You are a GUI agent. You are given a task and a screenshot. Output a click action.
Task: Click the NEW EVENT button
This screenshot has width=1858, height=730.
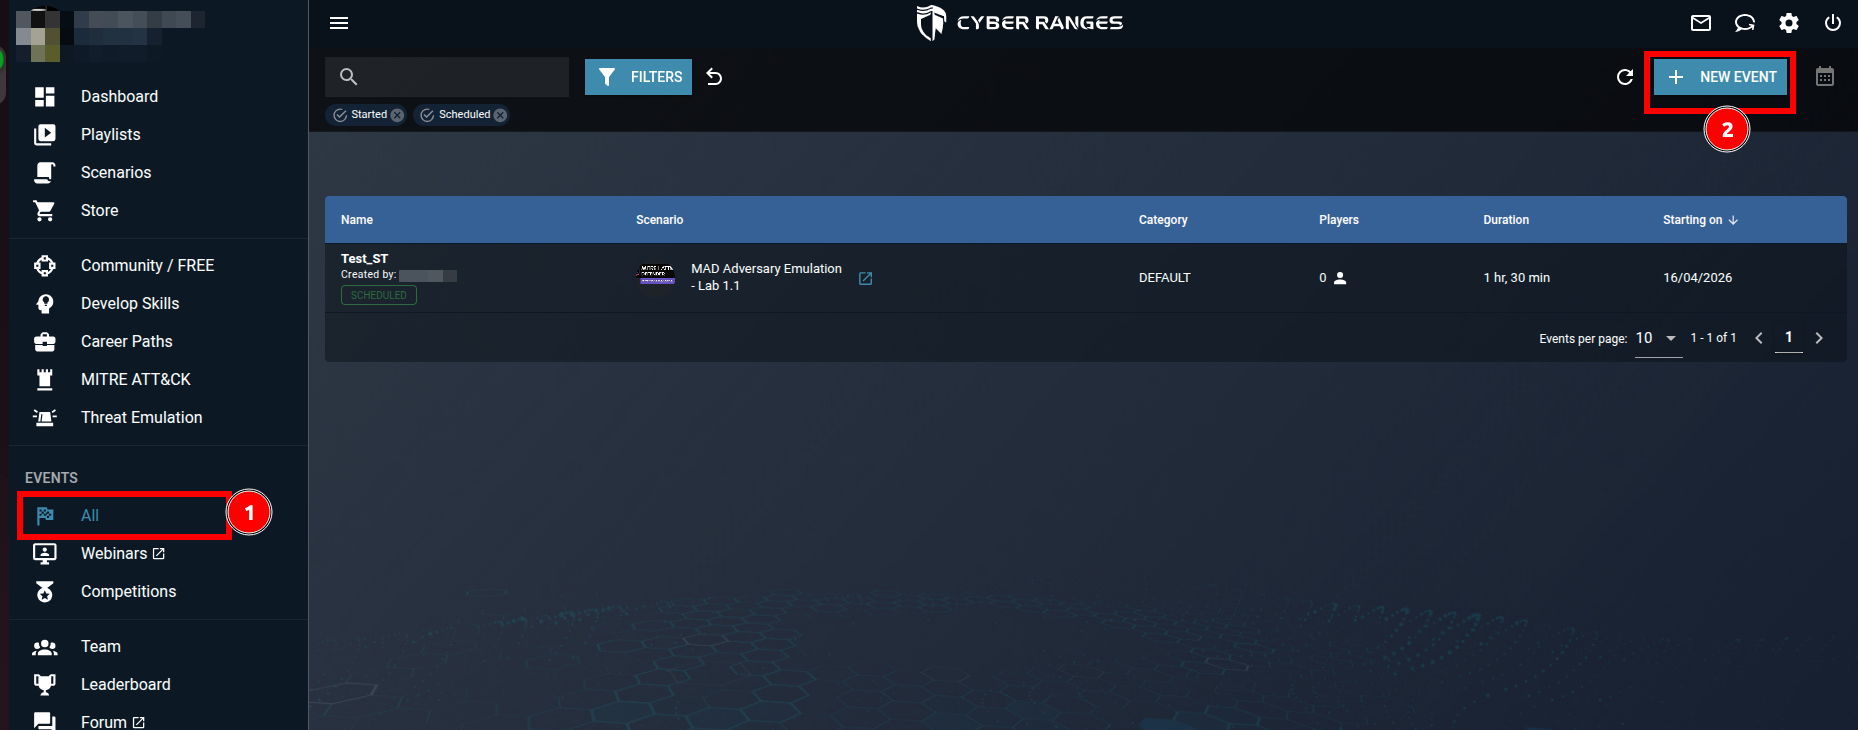(x=1721, y=77)
